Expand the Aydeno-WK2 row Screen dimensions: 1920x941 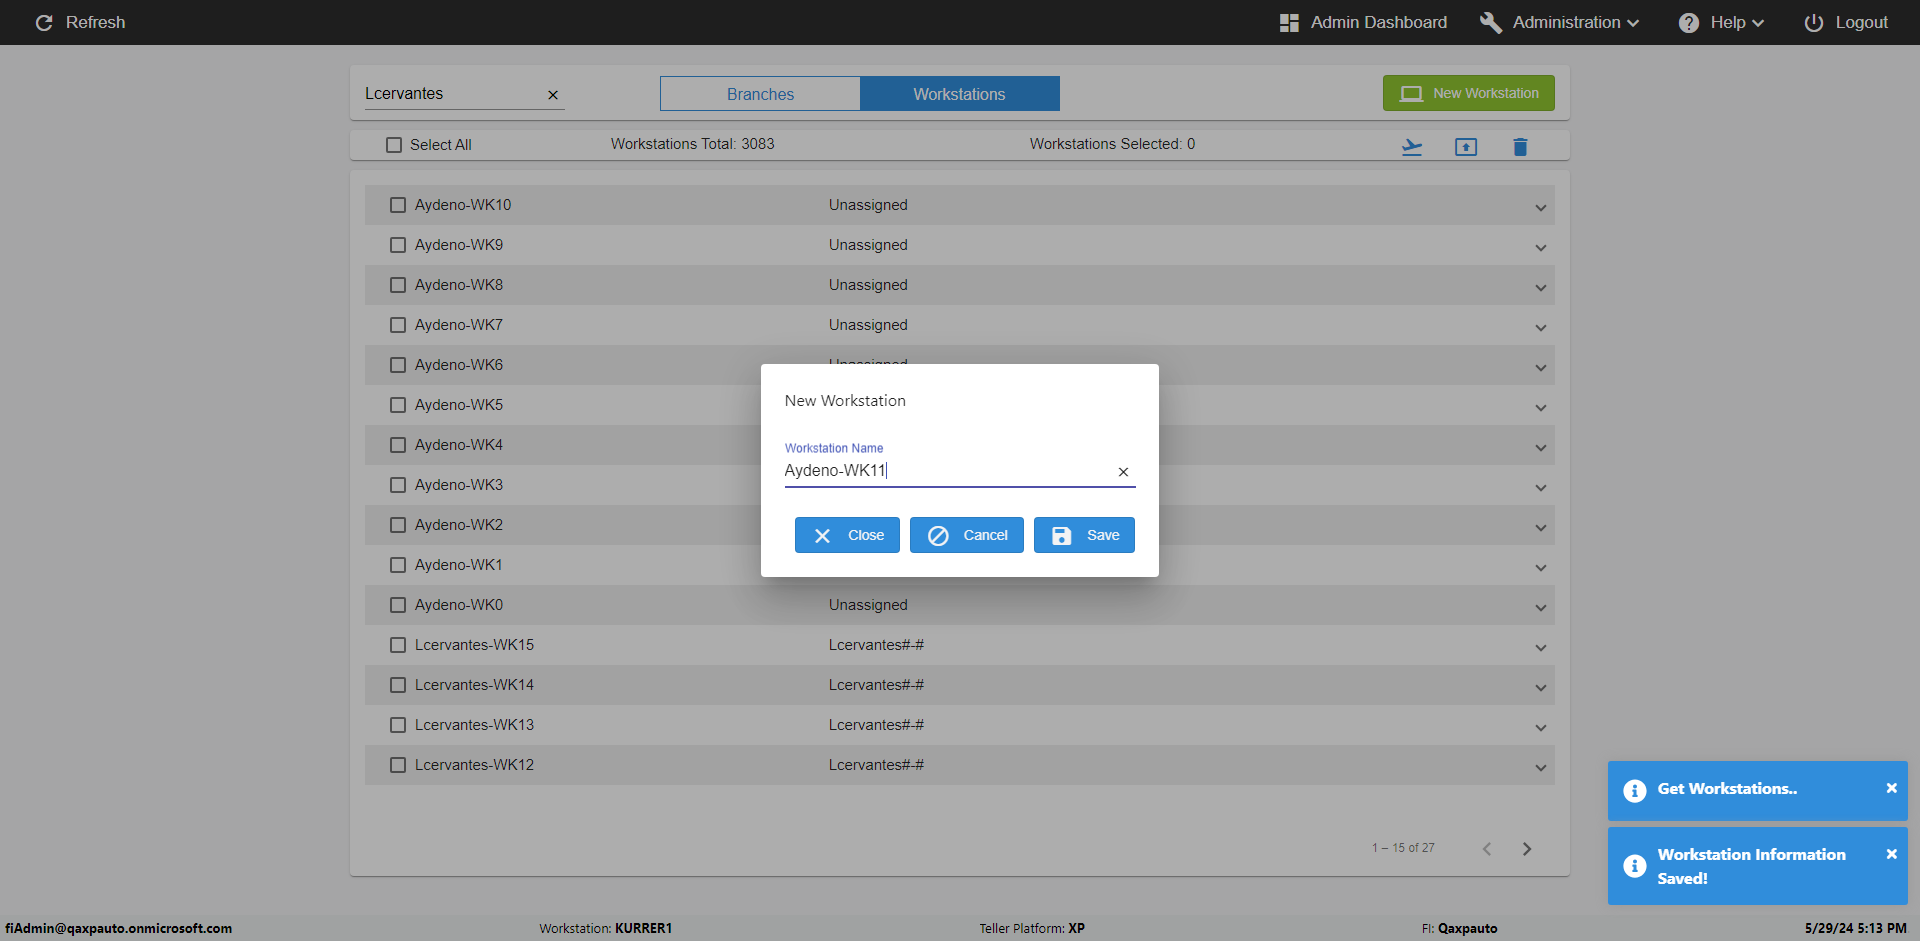1540,528
